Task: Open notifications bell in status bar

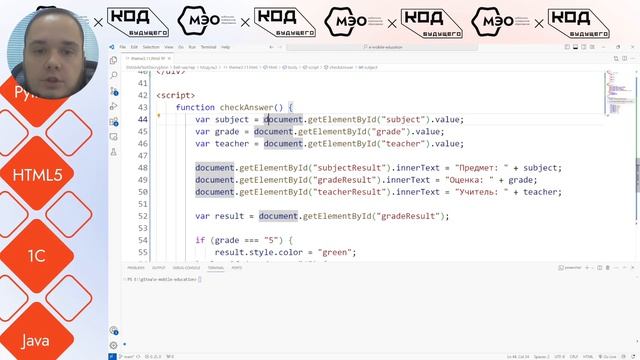Action: click(633, 357)
